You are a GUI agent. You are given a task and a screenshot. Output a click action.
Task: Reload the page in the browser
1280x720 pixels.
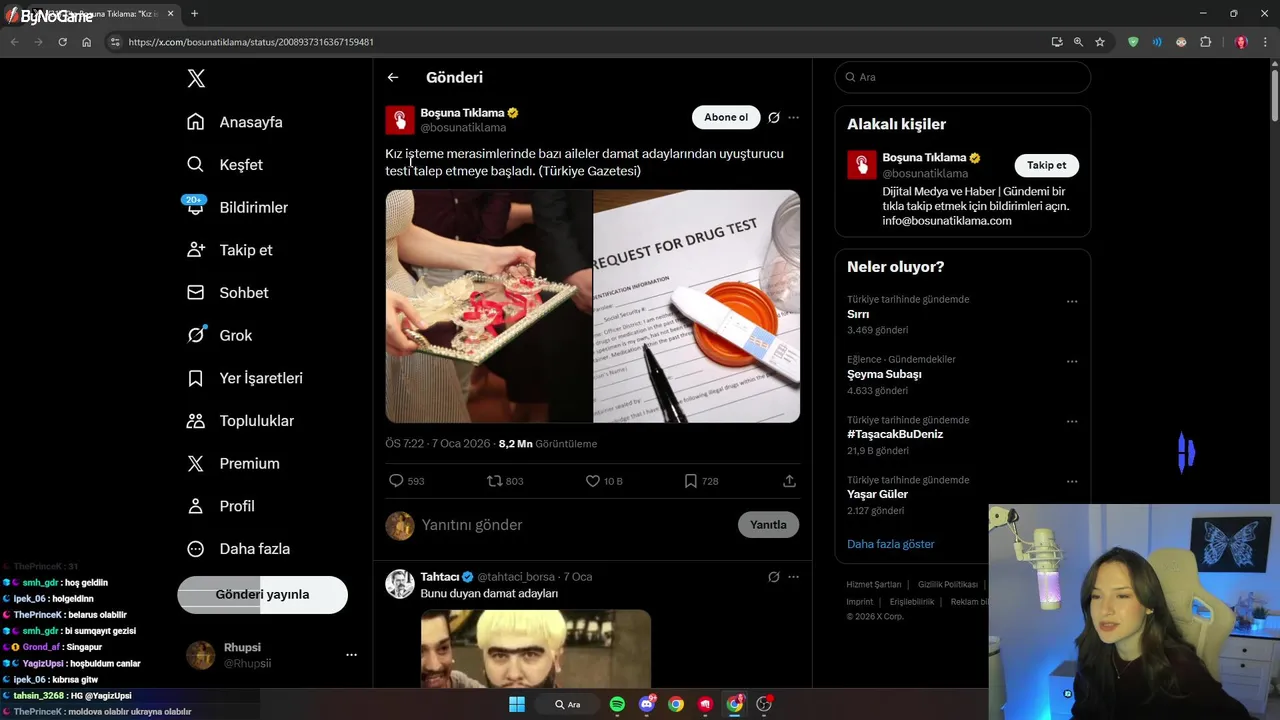pyautogui.click(x=62, y=42)
